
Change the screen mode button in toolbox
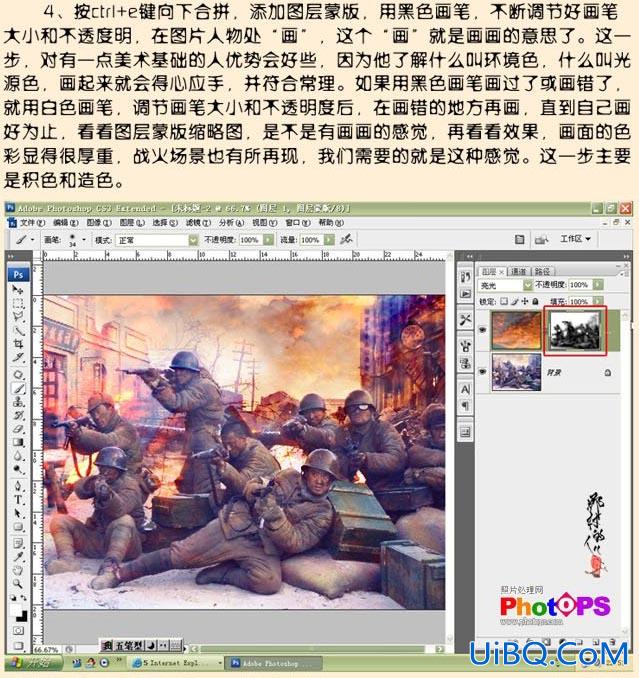pyautogui.click(x=18, y=646)
